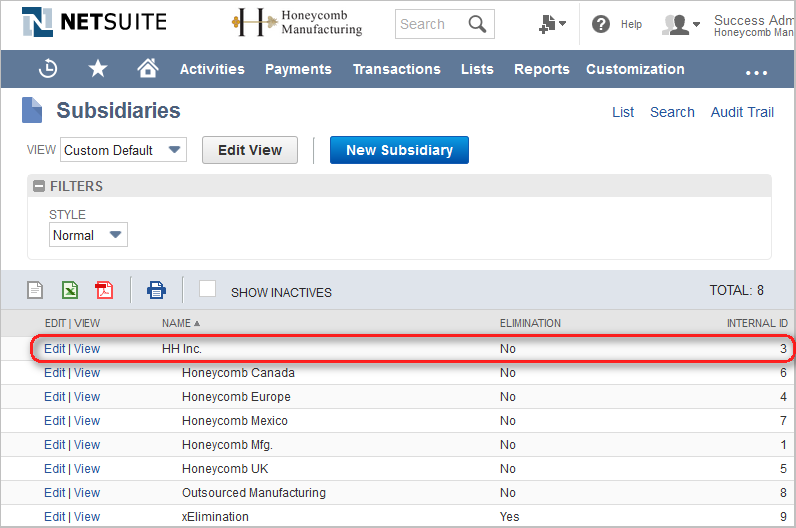Sort by the Elimination column header
Image resolution: width=796 pixels, height=528 pixels.
point(530,323)
